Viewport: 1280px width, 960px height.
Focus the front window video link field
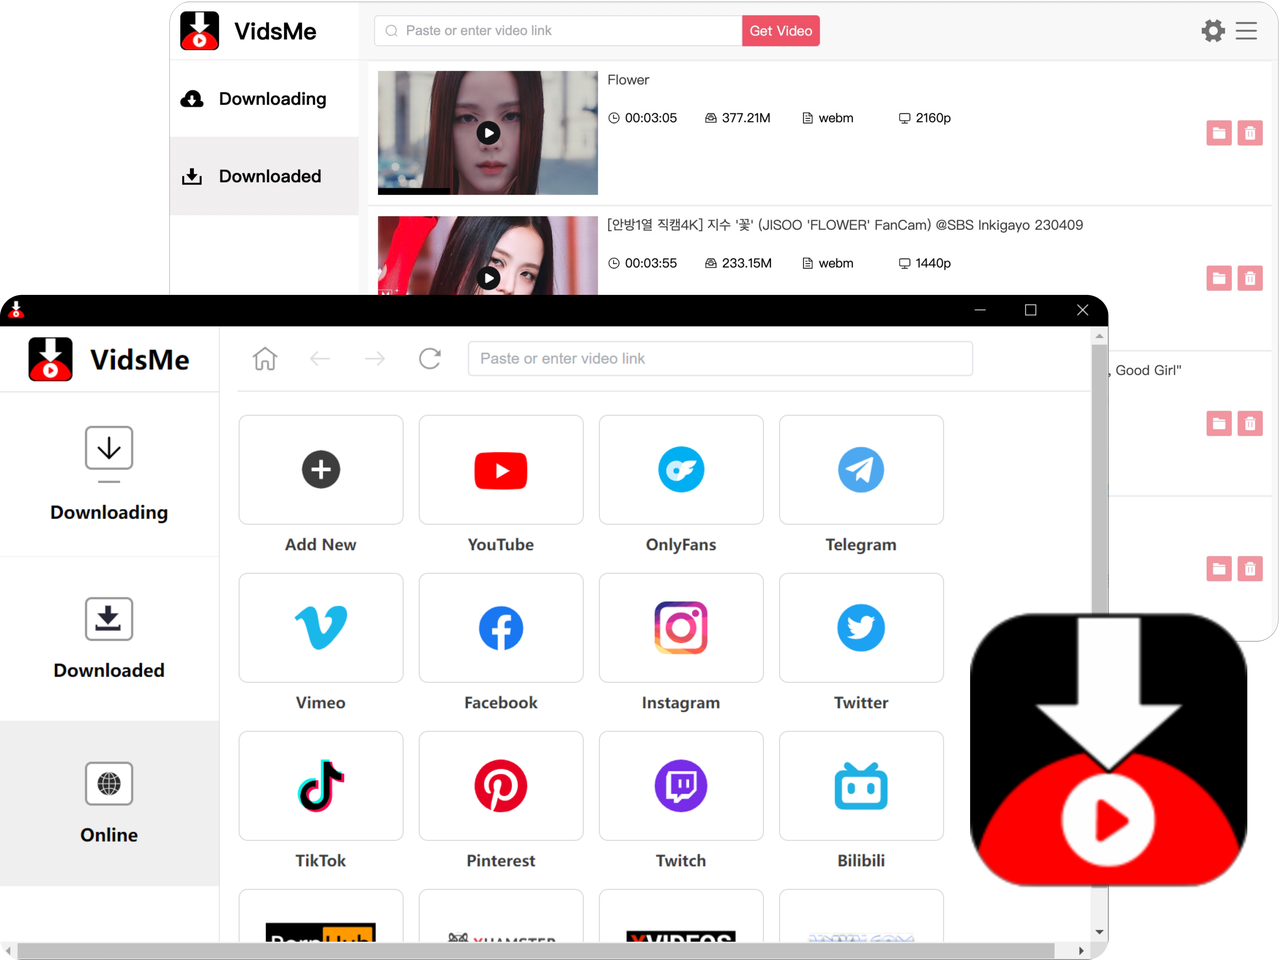(x=720, y=358)
